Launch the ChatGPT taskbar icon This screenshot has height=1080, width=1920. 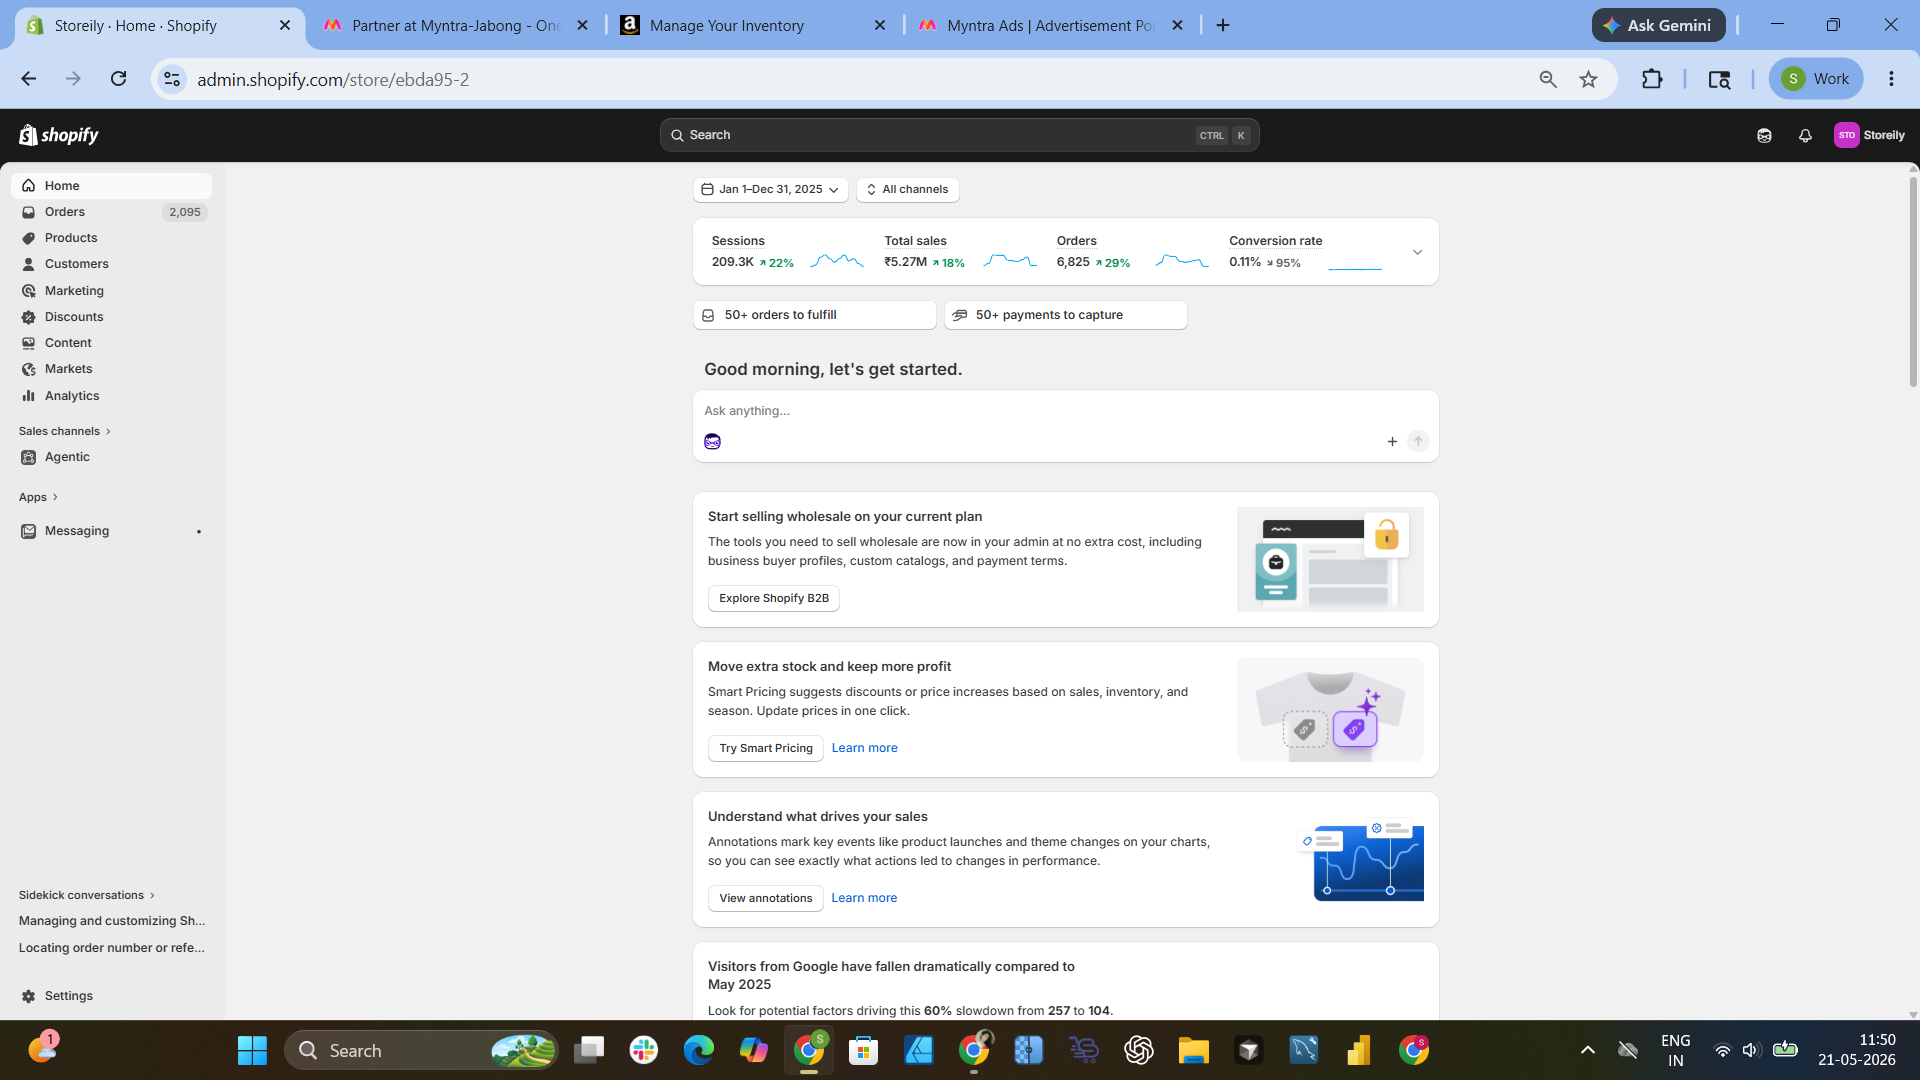tap(1138, 1050)
